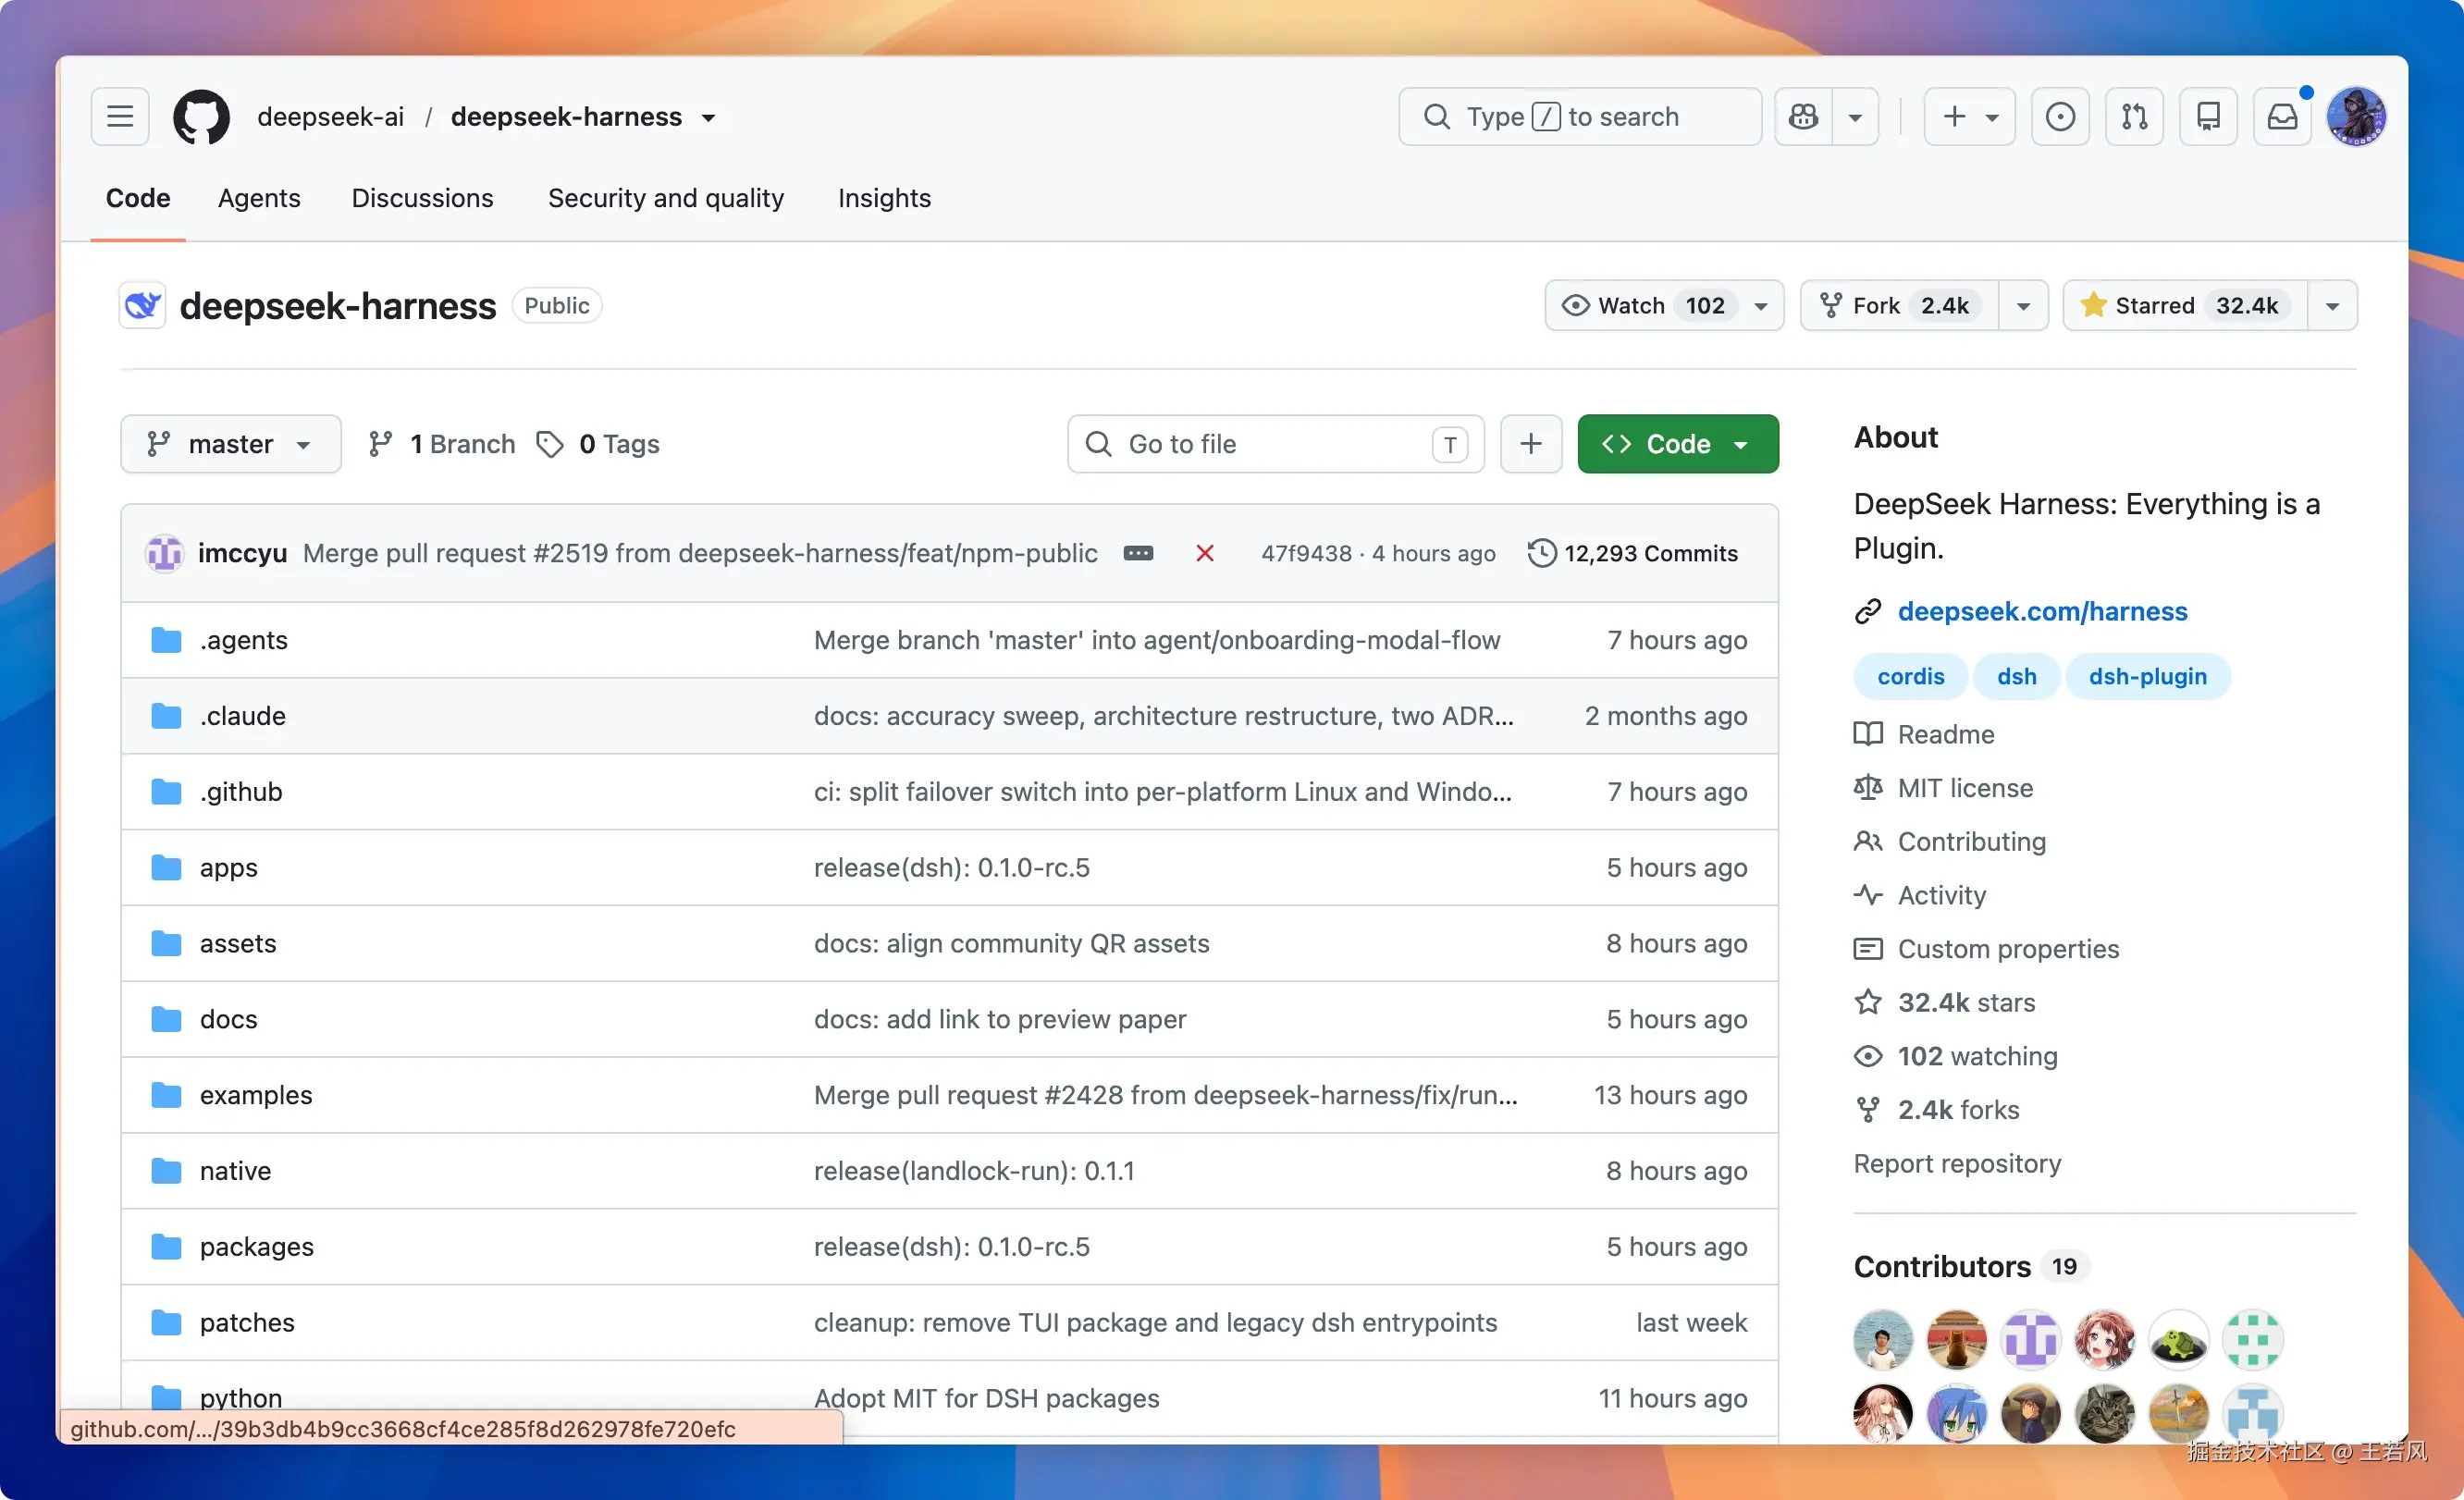This screenshot has width=2464, height=1500.
Task: Open user profile avatar menu
Action: coord(2356,117)
